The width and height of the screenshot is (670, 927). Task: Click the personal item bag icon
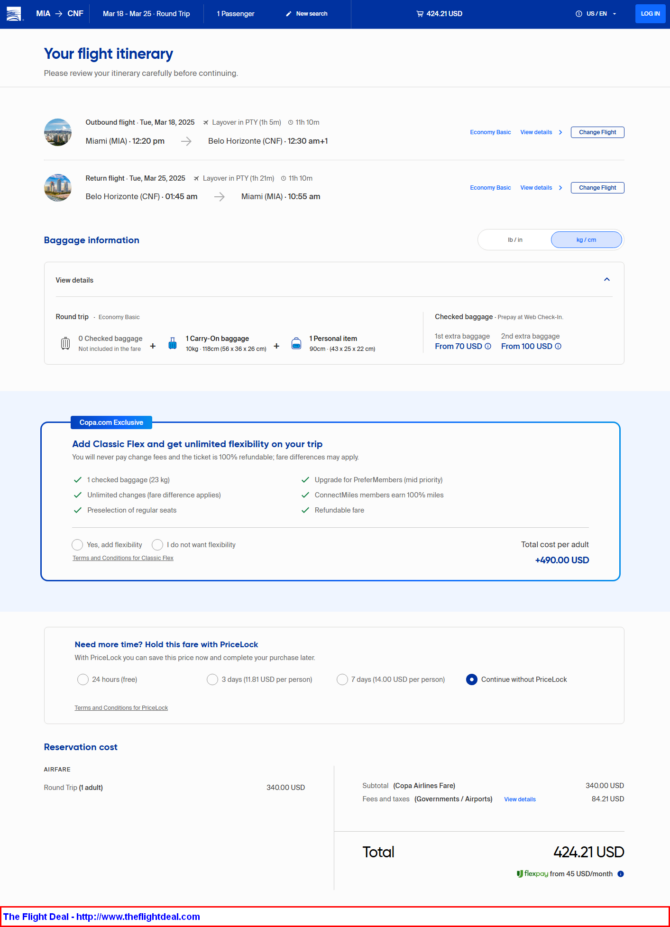pos(296,343)
